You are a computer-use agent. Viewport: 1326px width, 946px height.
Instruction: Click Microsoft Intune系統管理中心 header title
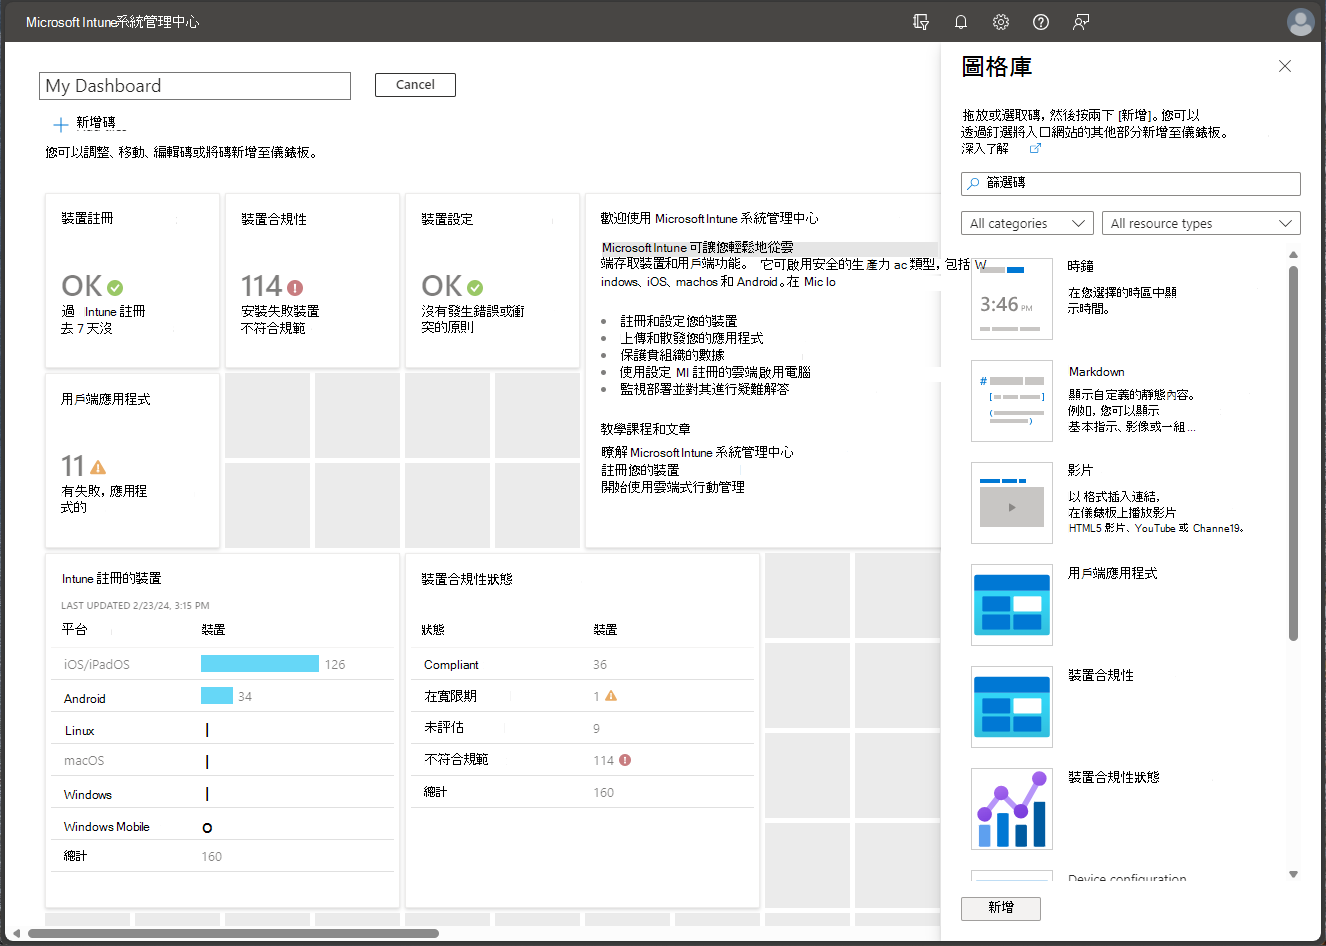(x=112, y=22)
